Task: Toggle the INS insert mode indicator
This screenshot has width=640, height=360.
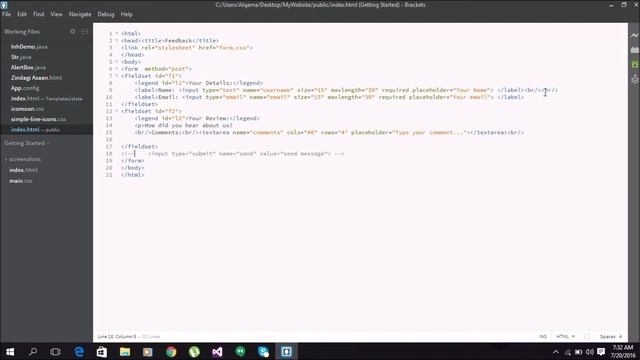Action: [x=542, y=336]
